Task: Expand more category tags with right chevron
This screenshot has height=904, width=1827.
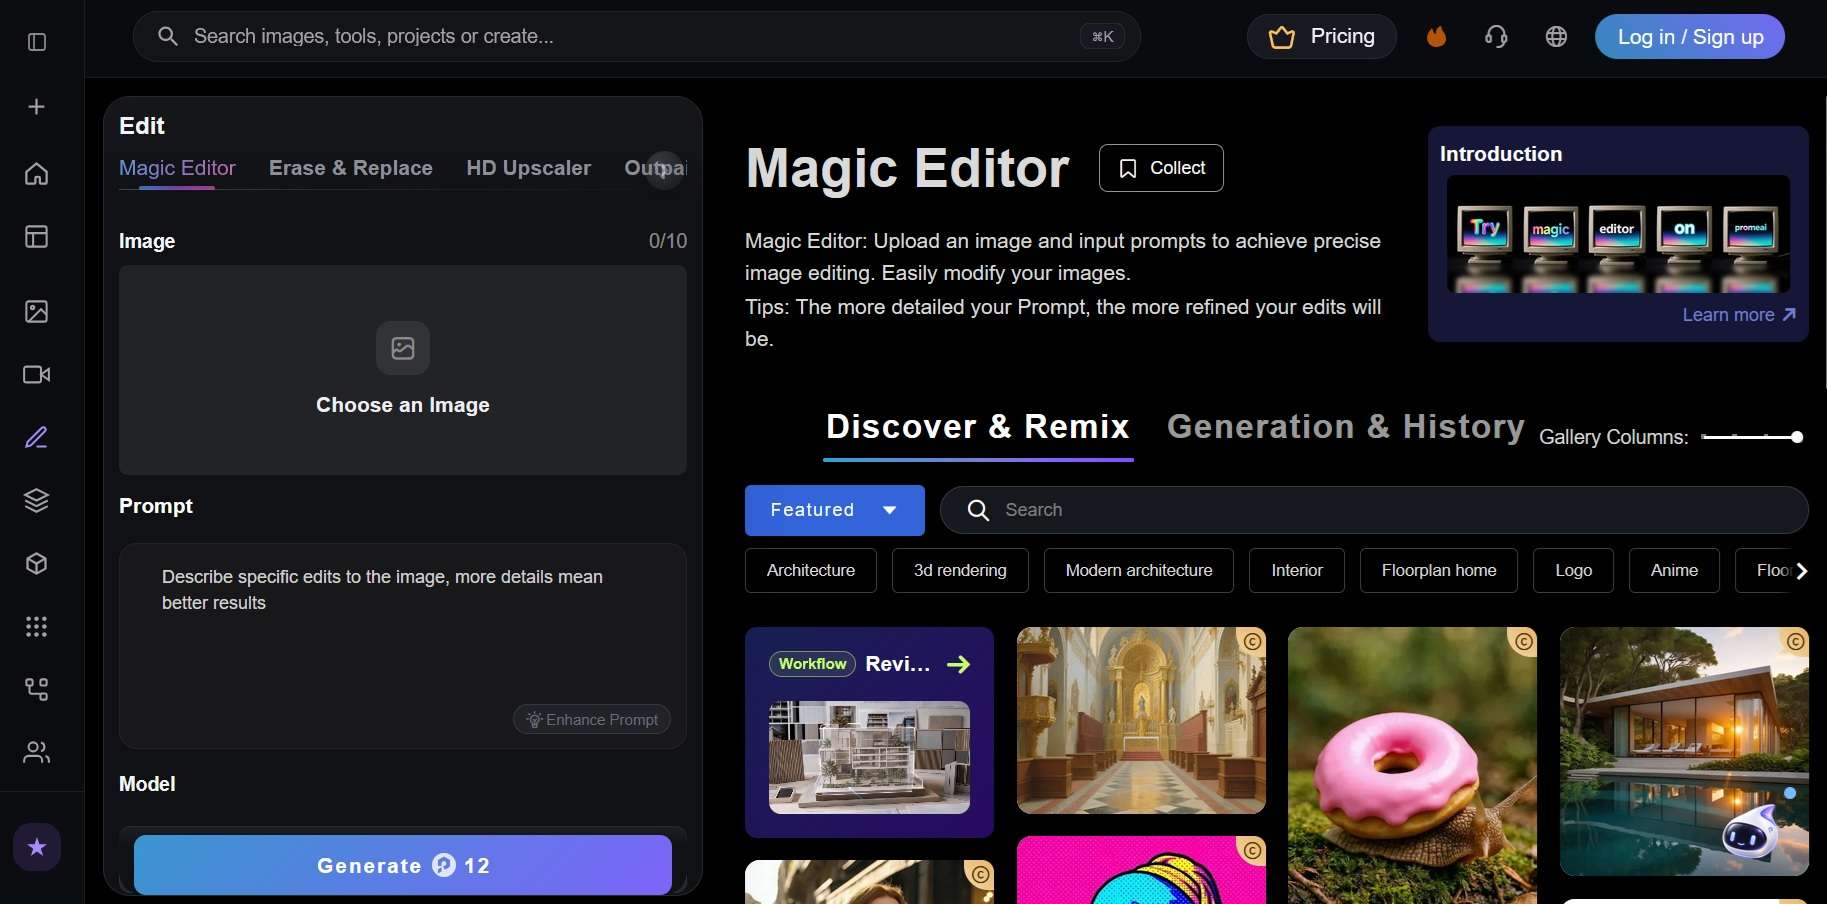Action: pos(1802,571)
